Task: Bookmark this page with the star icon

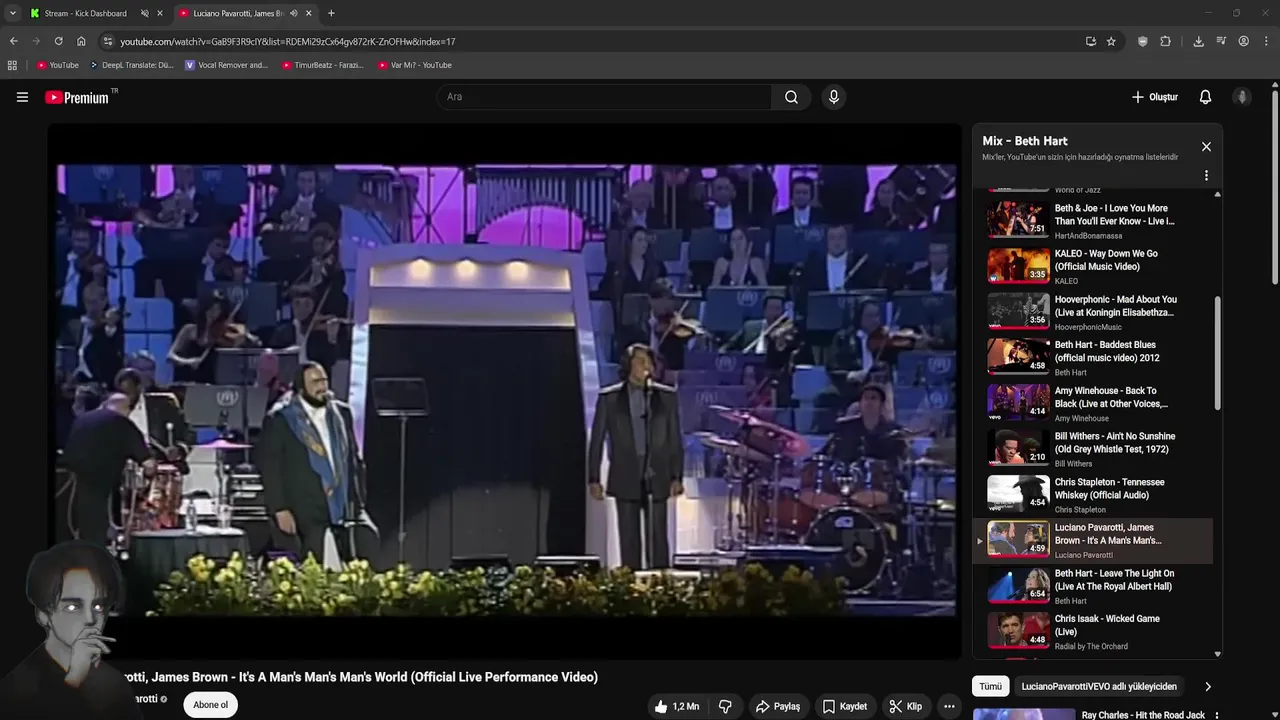Action: click(1111, 41)
